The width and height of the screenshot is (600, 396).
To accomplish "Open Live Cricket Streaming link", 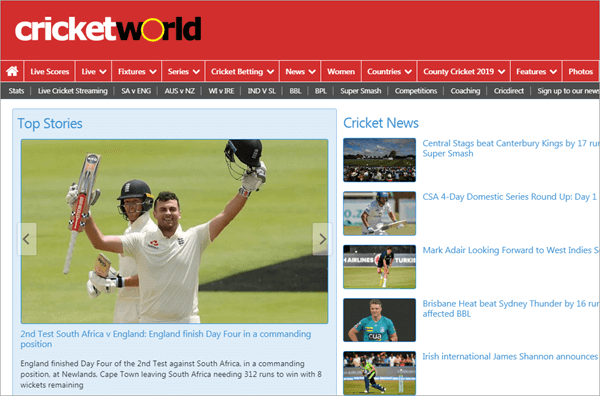I will pyautogui.click(x=73, y=91).
